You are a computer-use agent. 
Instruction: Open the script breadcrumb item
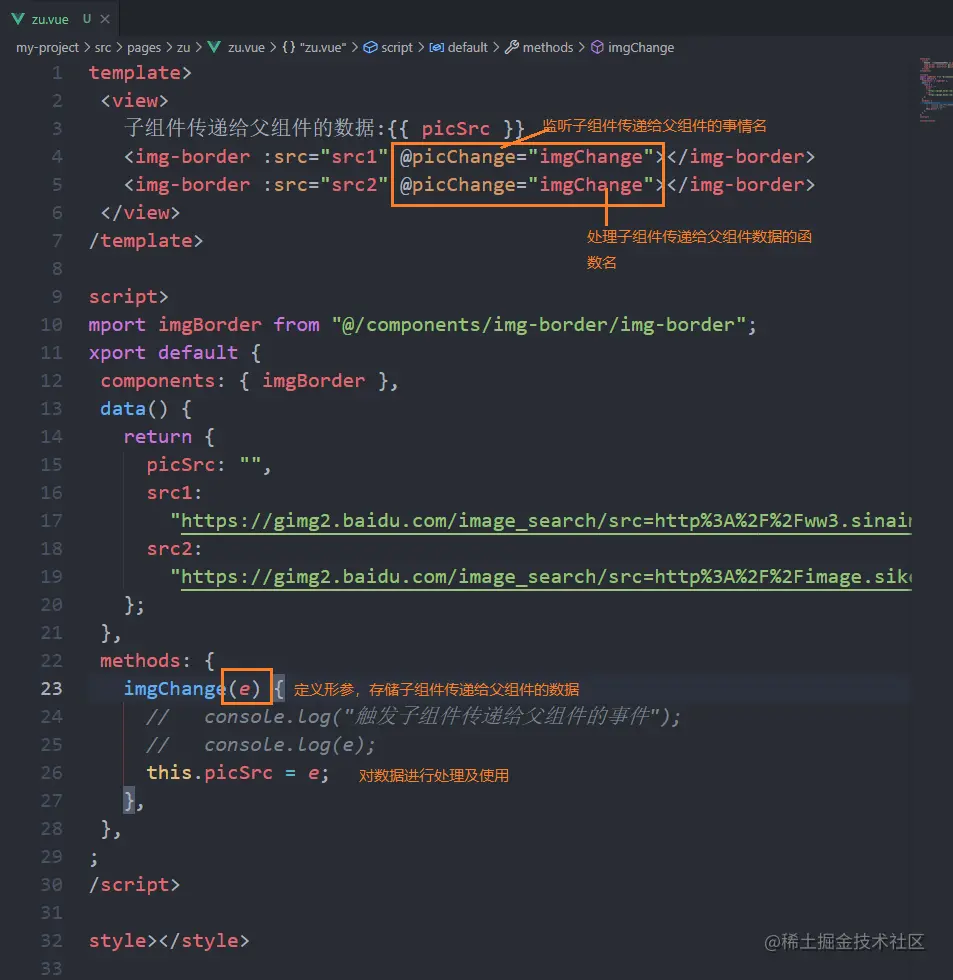point(397,48)
